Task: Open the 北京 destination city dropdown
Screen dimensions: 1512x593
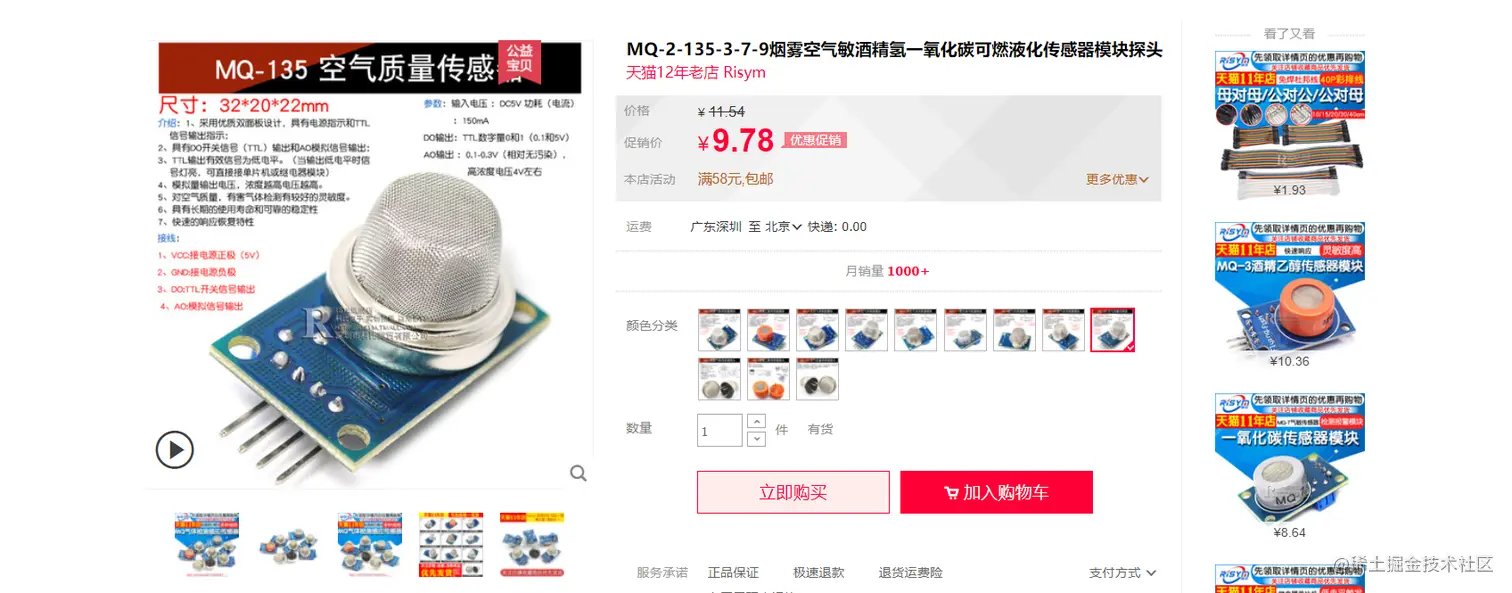Action: pos(783,227)
